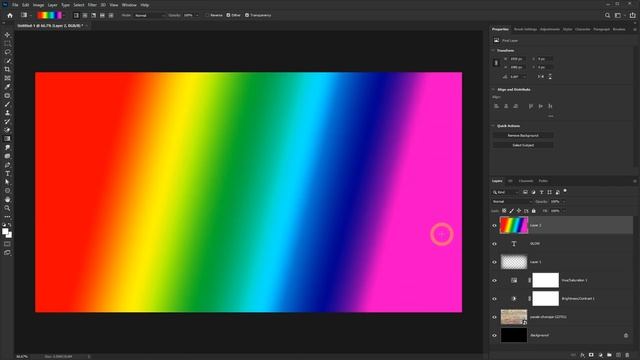Switch to the Paths tab
640x360 pixels.
(x=543, y=181)
